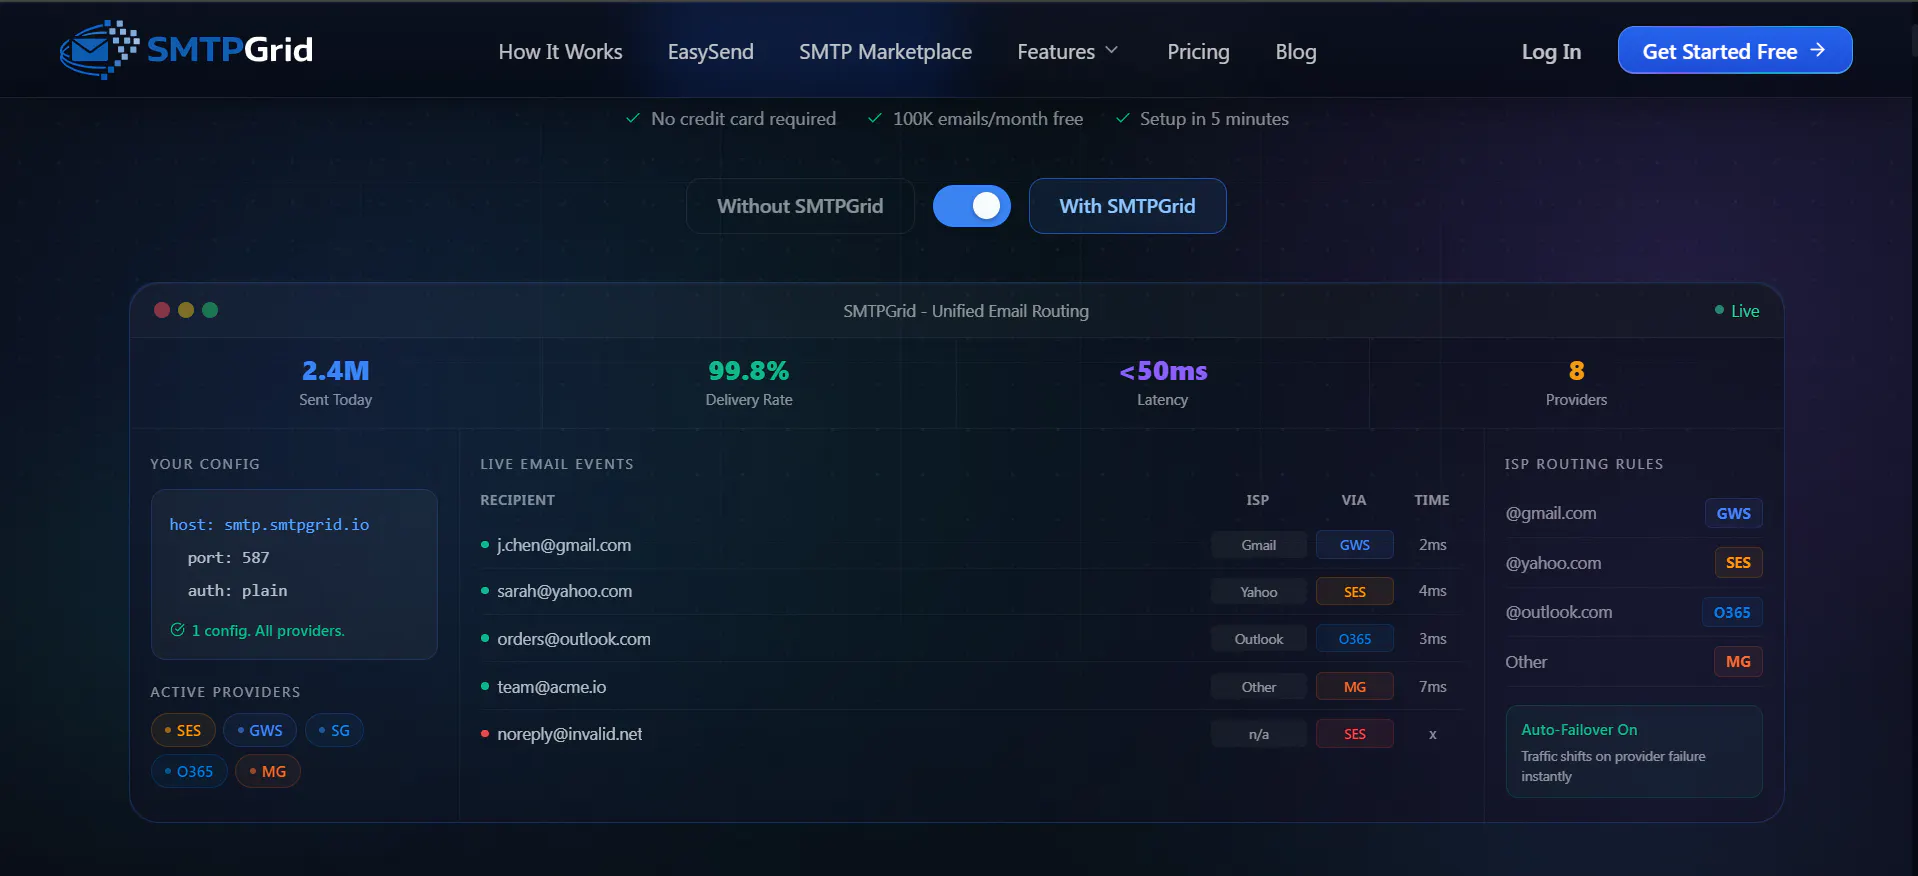Click the SES badge for the @yahoo.com rule
This screenshot has height=876, width=1918.
coord(1738,562)
